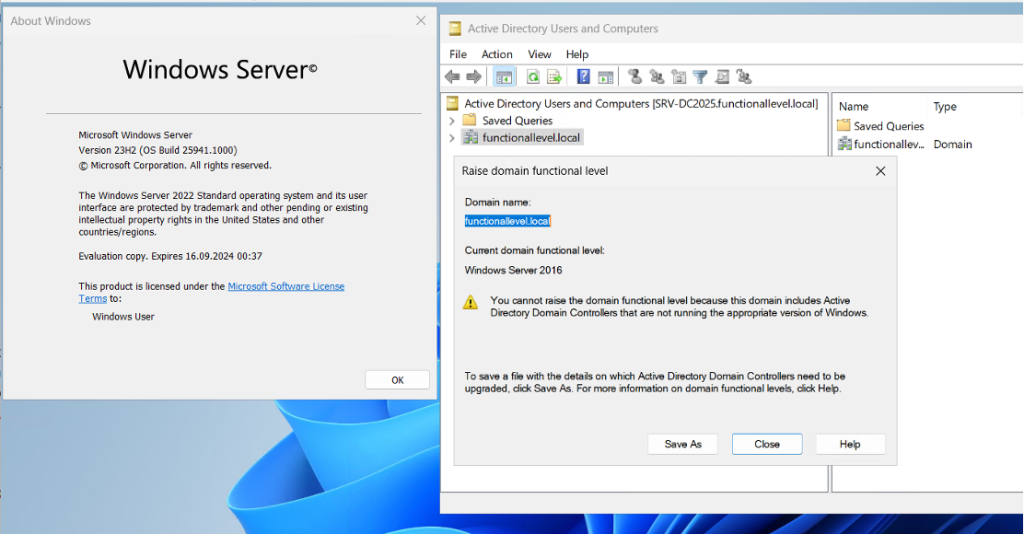Click the Save As button
The image size is (1024, 534).
(x=682, y=444)
